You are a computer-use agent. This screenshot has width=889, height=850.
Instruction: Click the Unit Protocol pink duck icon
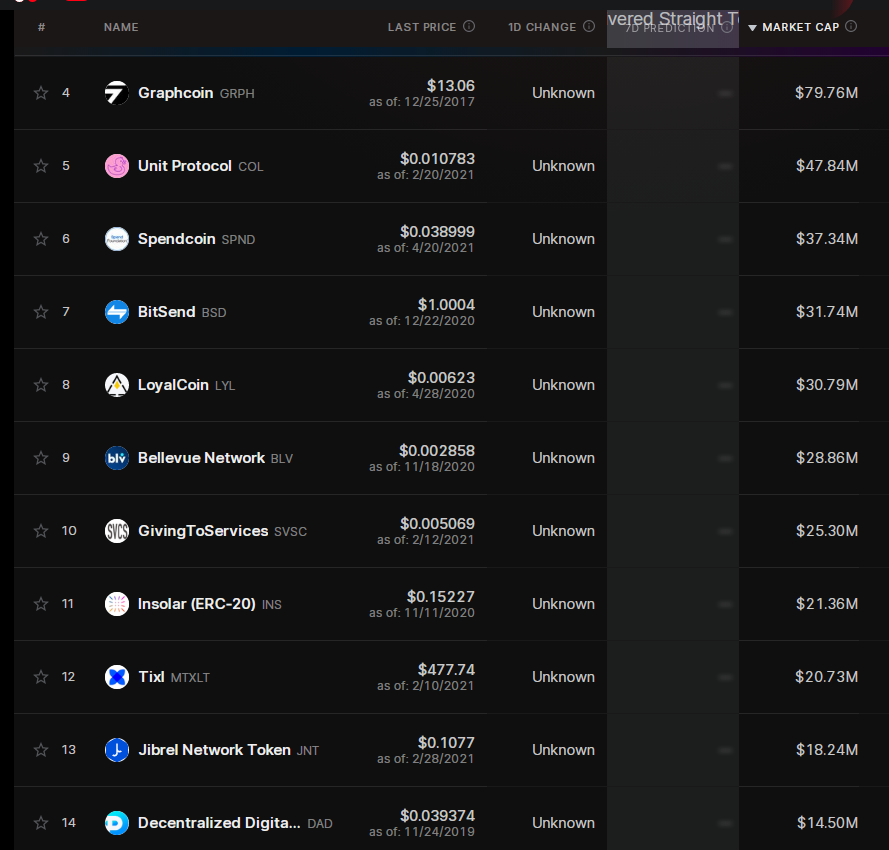pos(117,166)
